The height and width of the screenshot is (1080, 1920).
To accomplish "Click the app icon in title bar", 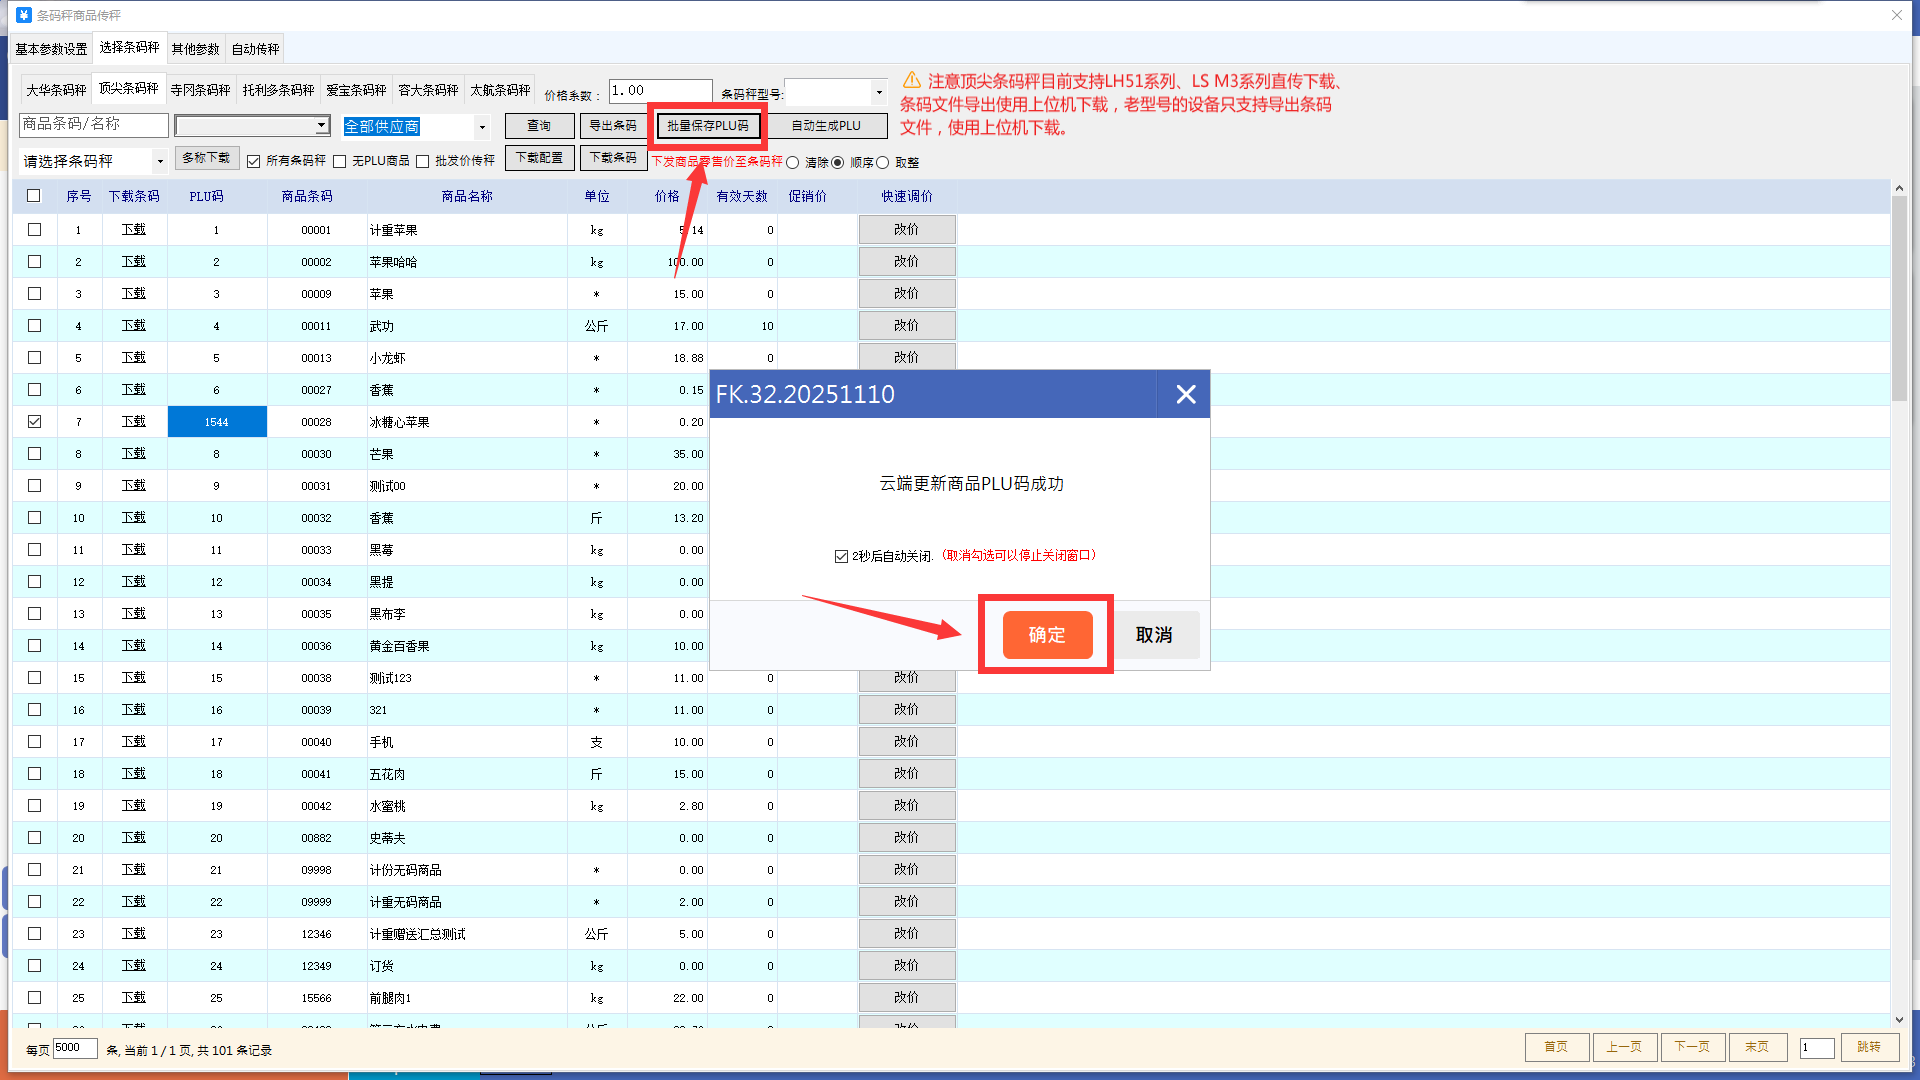I will click(24, 15).
